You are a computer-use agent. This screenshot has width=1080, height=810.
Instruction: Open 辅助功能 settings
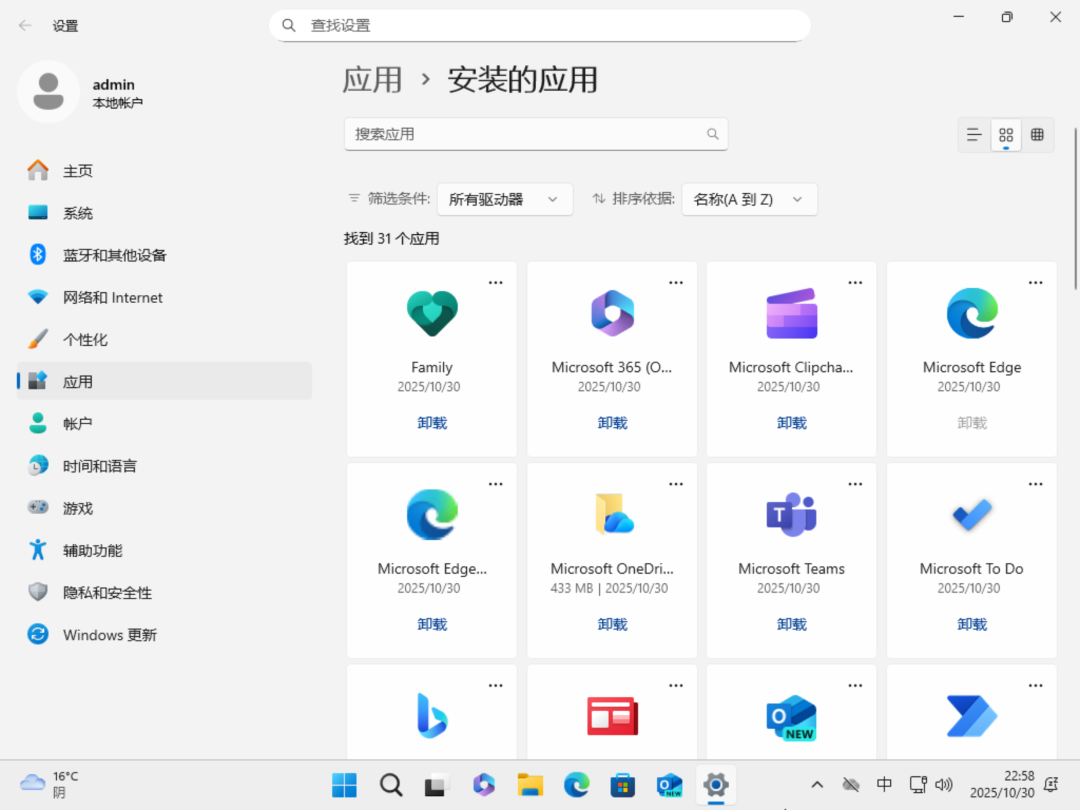(165, 550)
